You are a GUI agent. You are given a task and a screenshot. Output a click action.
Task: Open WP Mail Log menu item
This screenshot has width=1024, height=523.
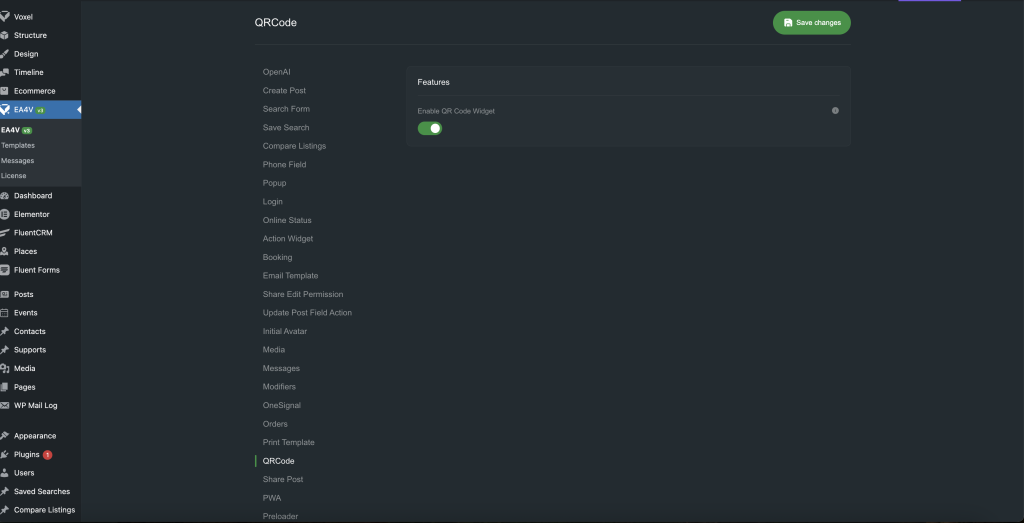click(35, 405)
